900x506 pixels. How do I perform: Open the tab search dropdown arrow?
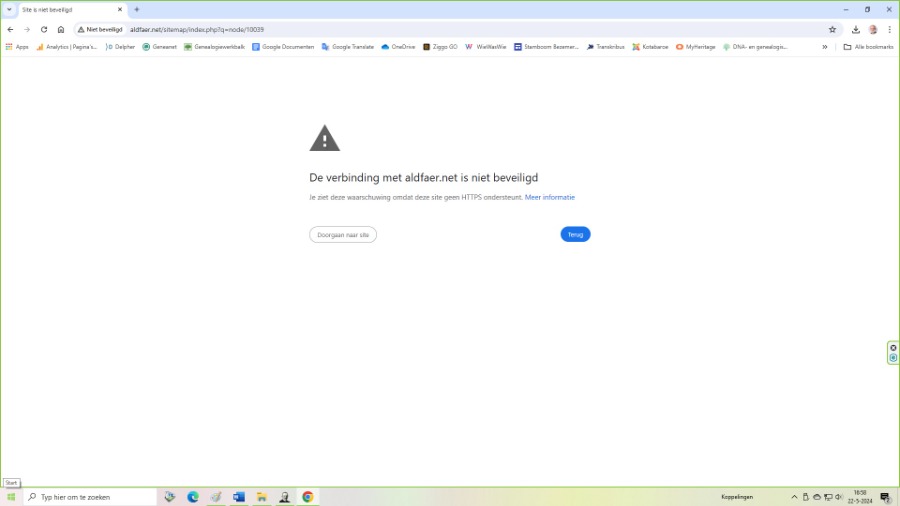pyautogui.click(x=8, y=9)
